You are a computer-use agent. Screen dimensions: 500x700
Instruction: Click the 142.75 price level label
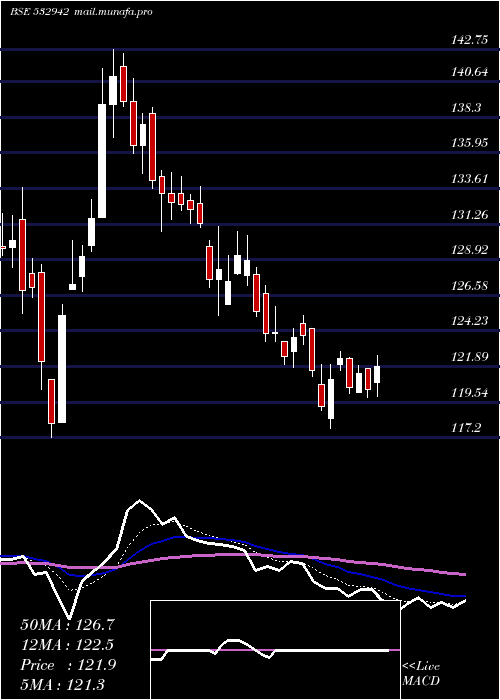pos(470,40)
